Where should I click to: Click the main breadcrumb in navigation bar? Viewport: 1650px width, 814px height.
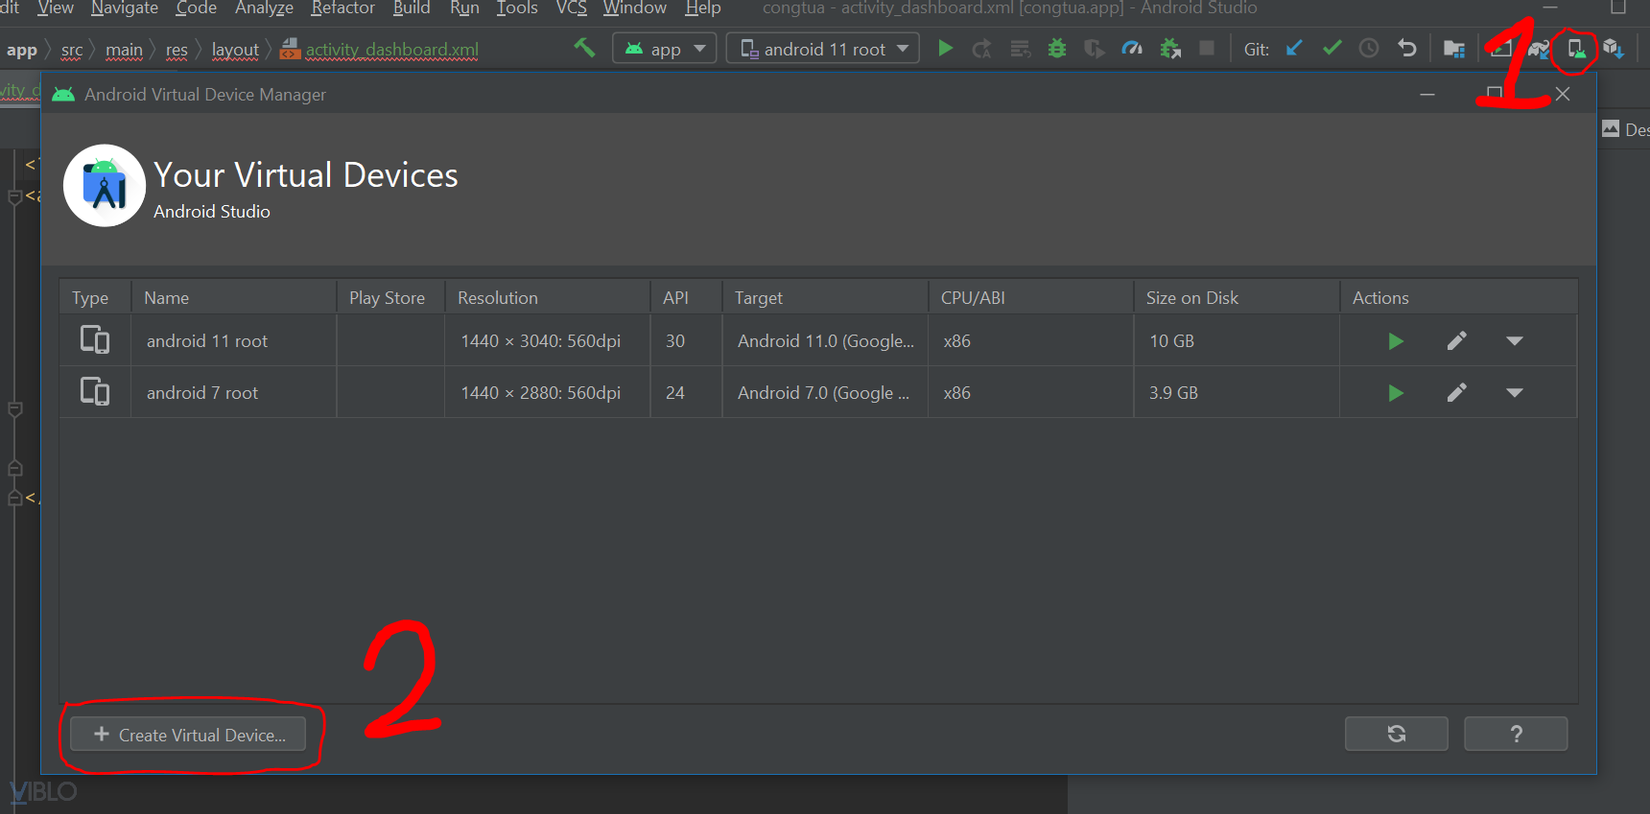[x=124, y=50]
